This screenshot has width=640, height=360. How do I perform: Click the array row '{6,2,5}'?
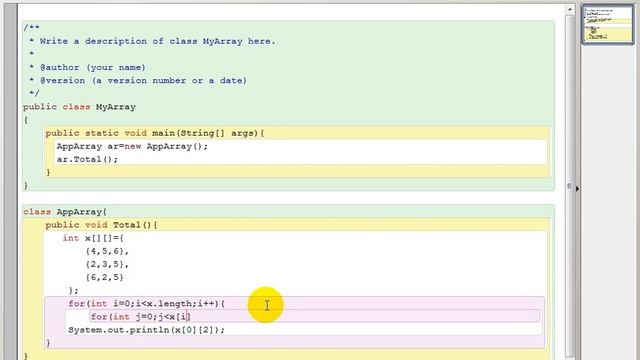(104, 277)
